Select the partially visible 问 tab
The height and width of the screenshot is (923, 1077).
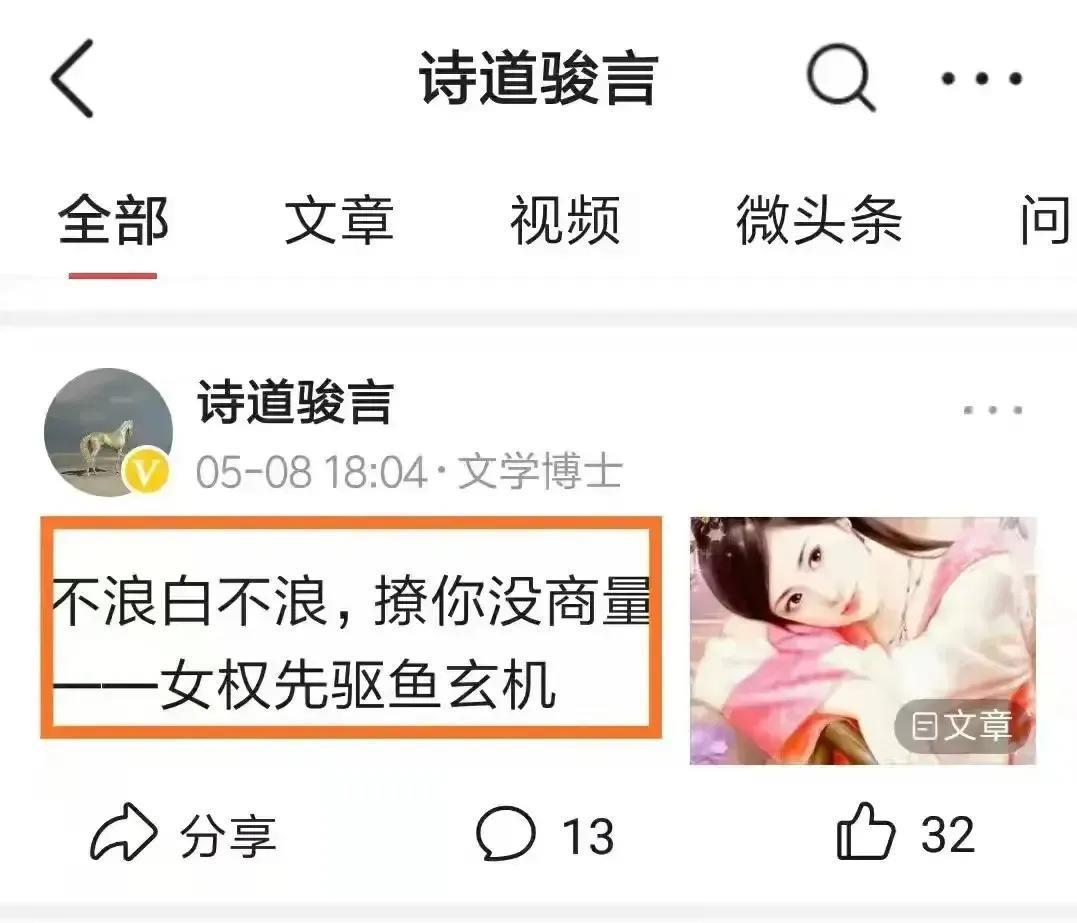pyautogui.click(x=1045, y=220)
